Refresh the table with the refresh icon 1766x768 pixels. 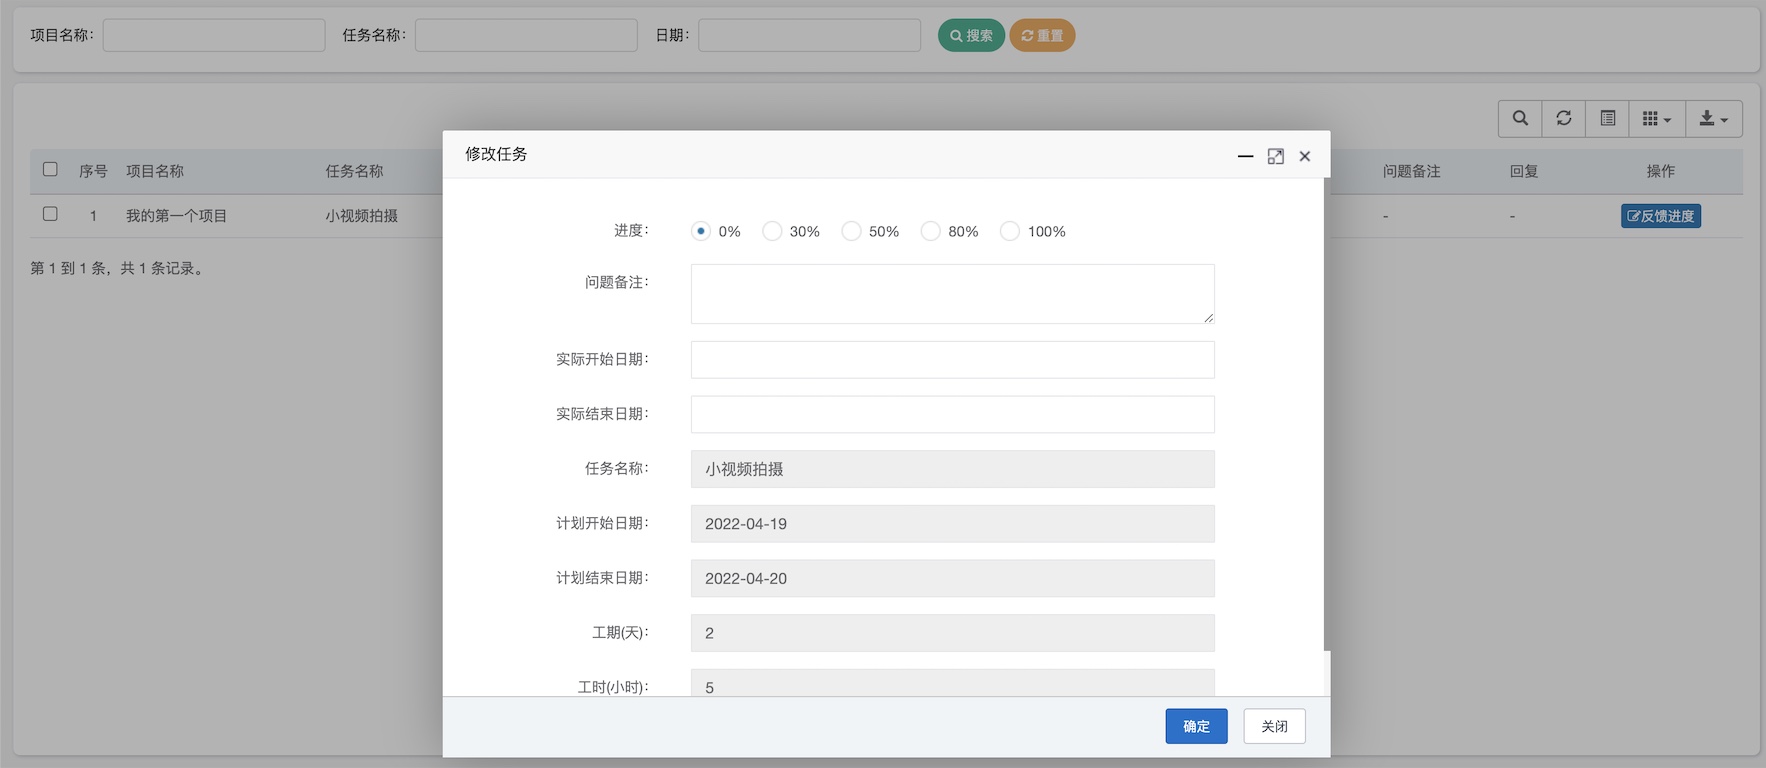[x=1564, y=118]
